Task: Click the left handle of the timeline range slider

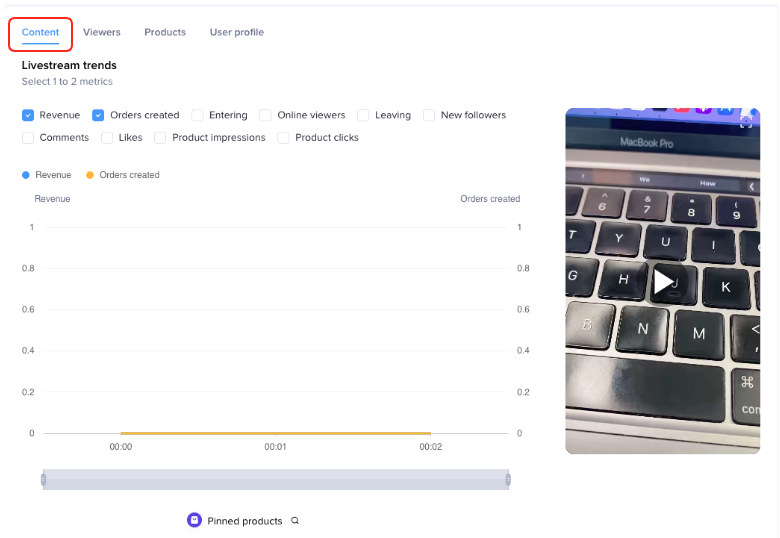Action: [x=43, y=480]
